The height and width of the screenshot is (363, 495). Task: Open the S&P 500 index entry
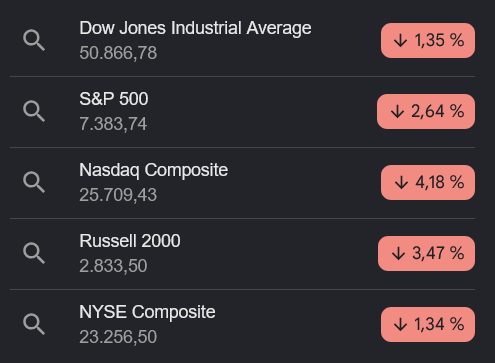[114, 99]
